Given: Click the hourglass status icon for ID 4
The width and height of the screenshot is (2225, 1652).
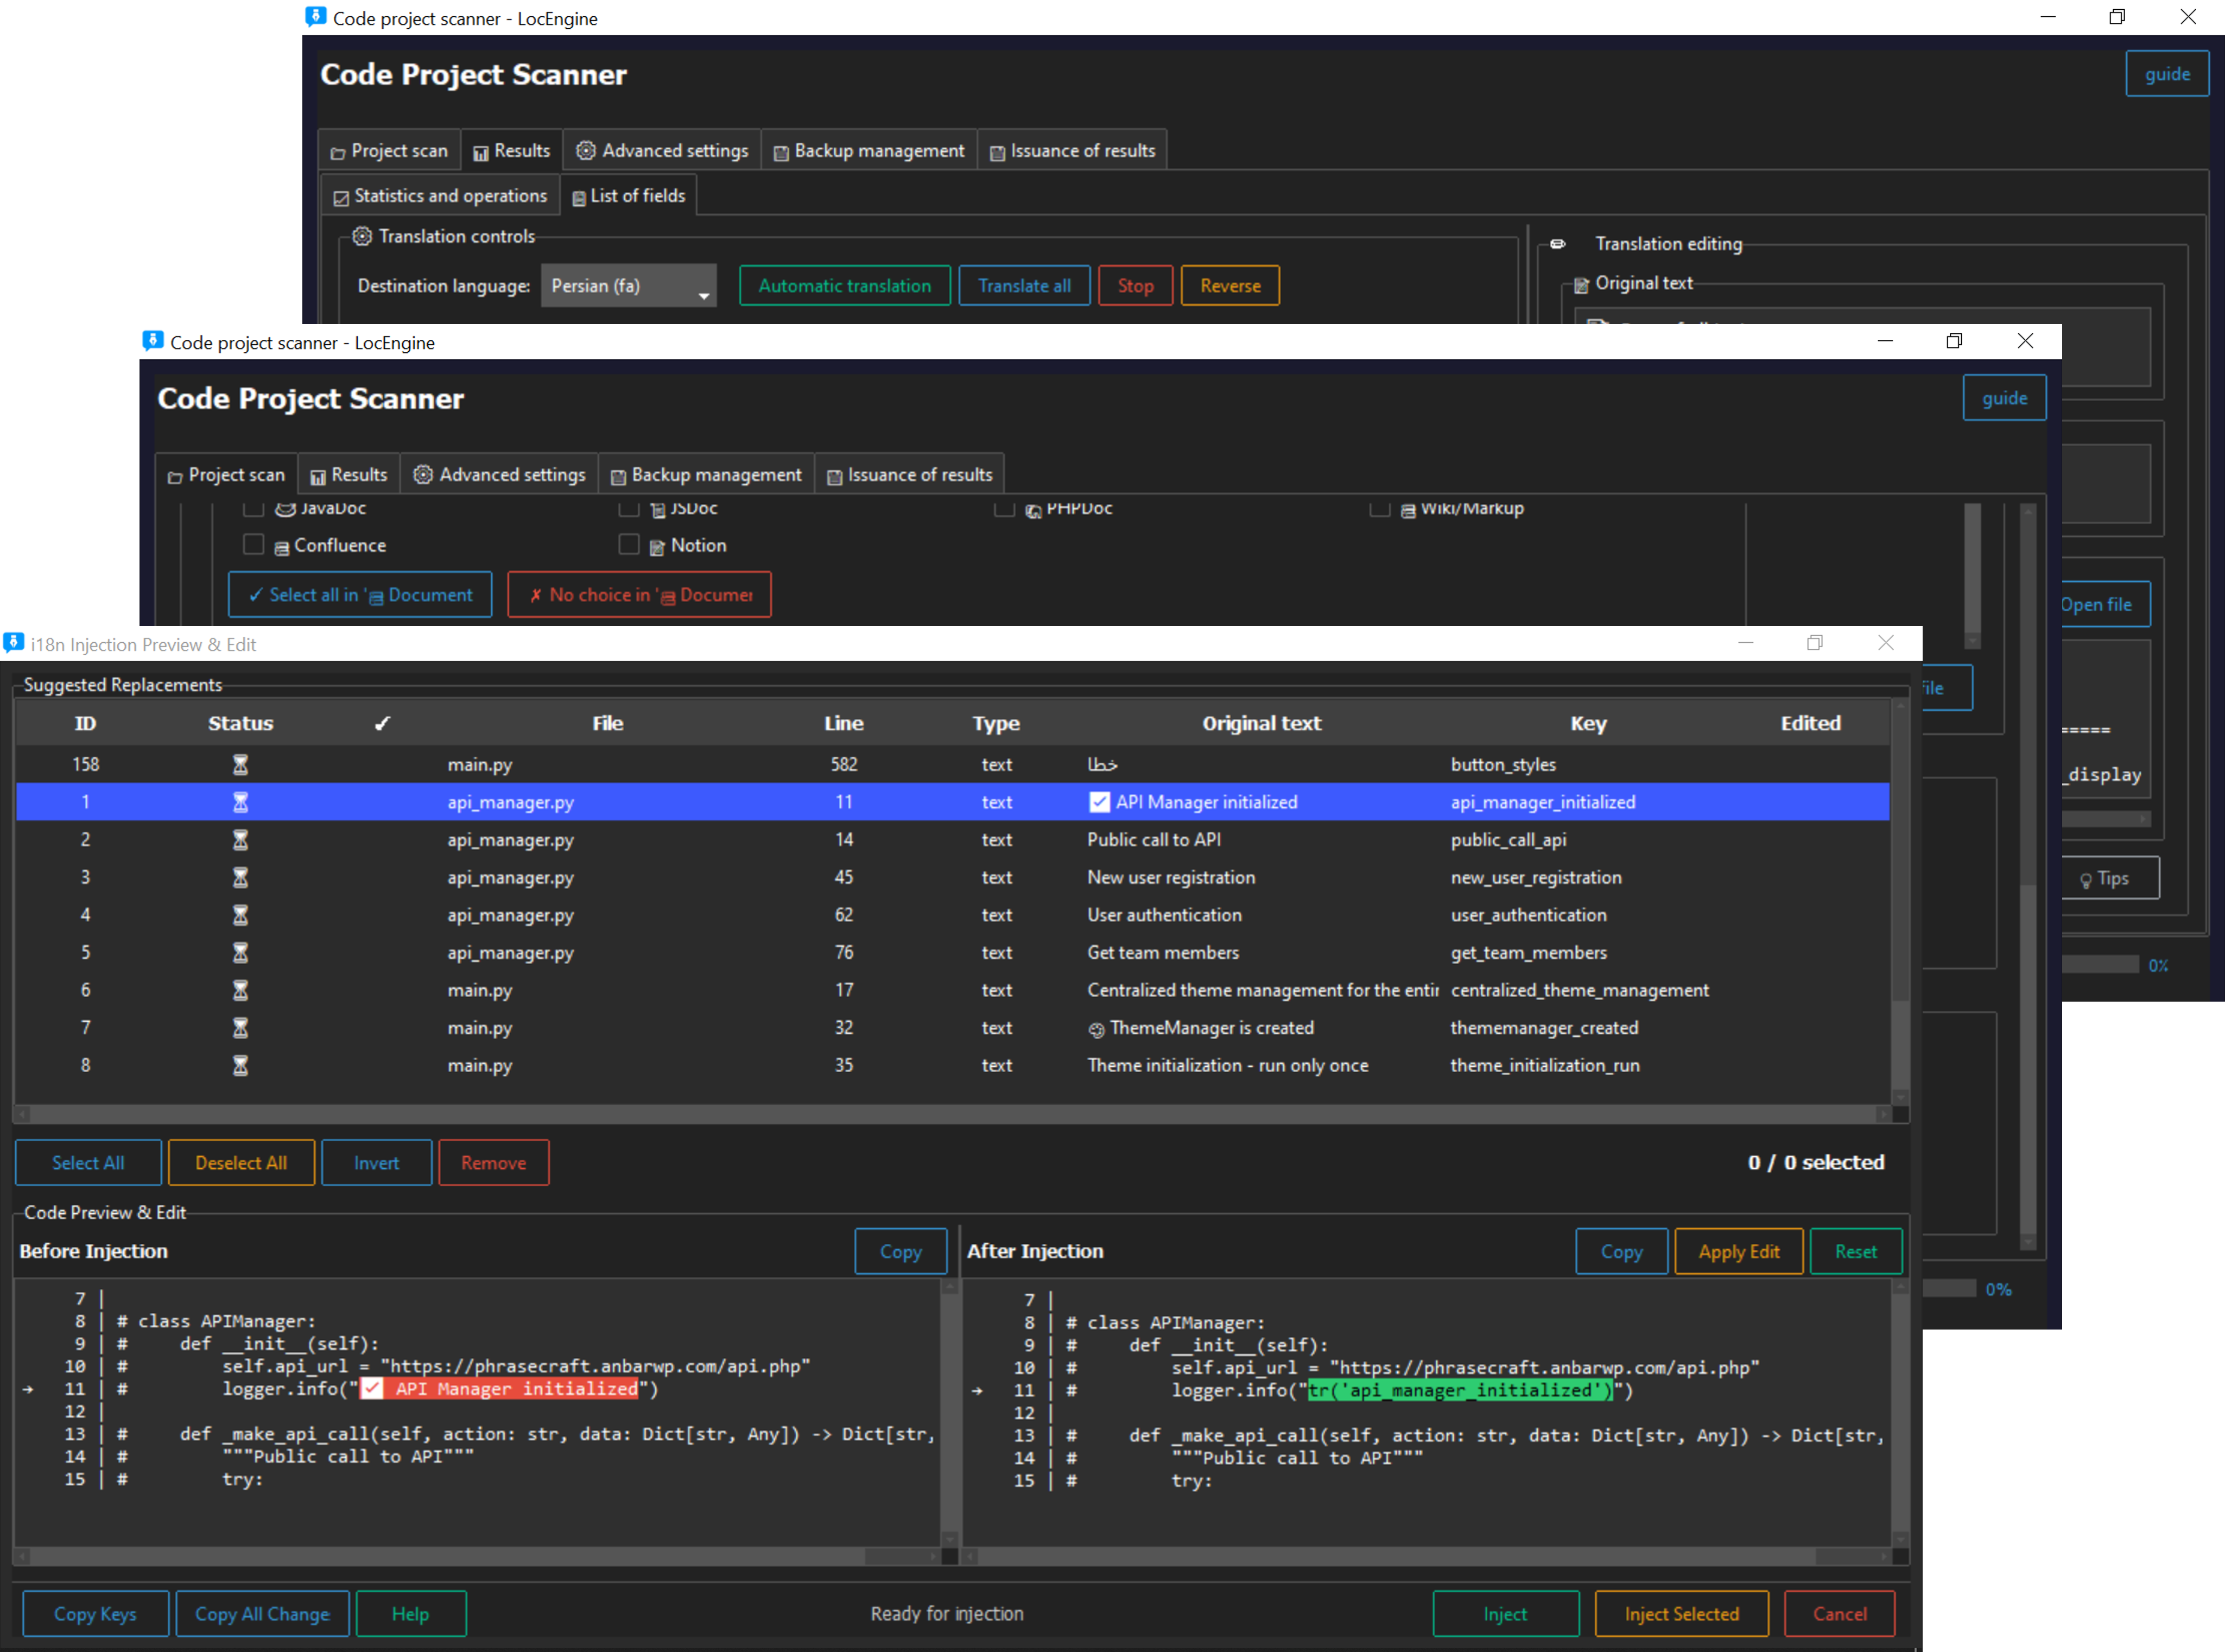Looking at the screenshot, I should pyautogui.click(x=240, y=915).
